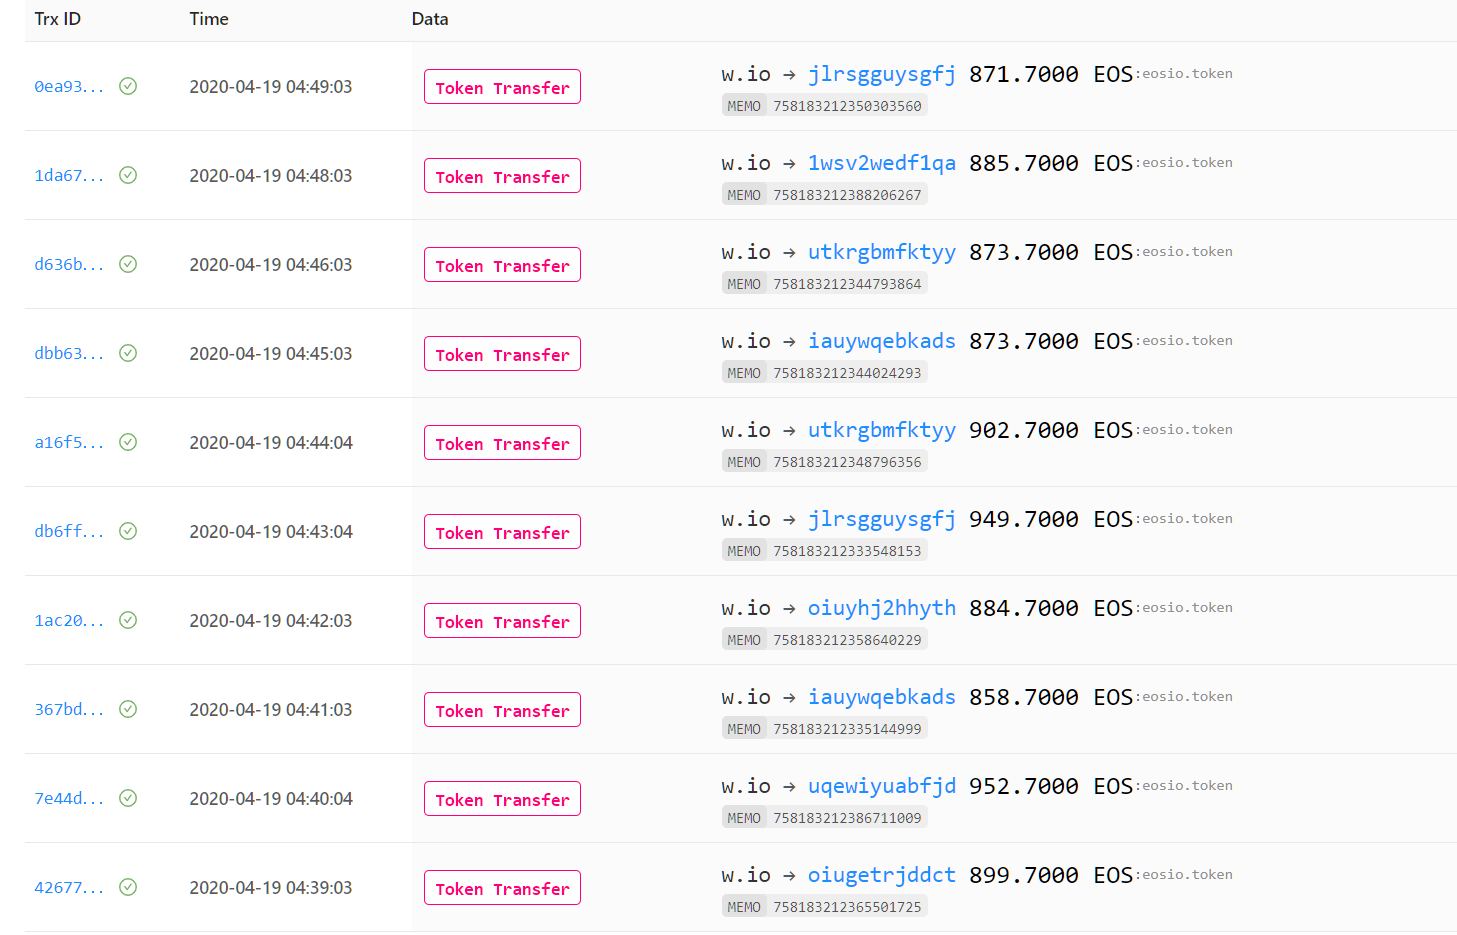Select memo 758183212365501725
The image size is (1457, 935).
[847, 907]
